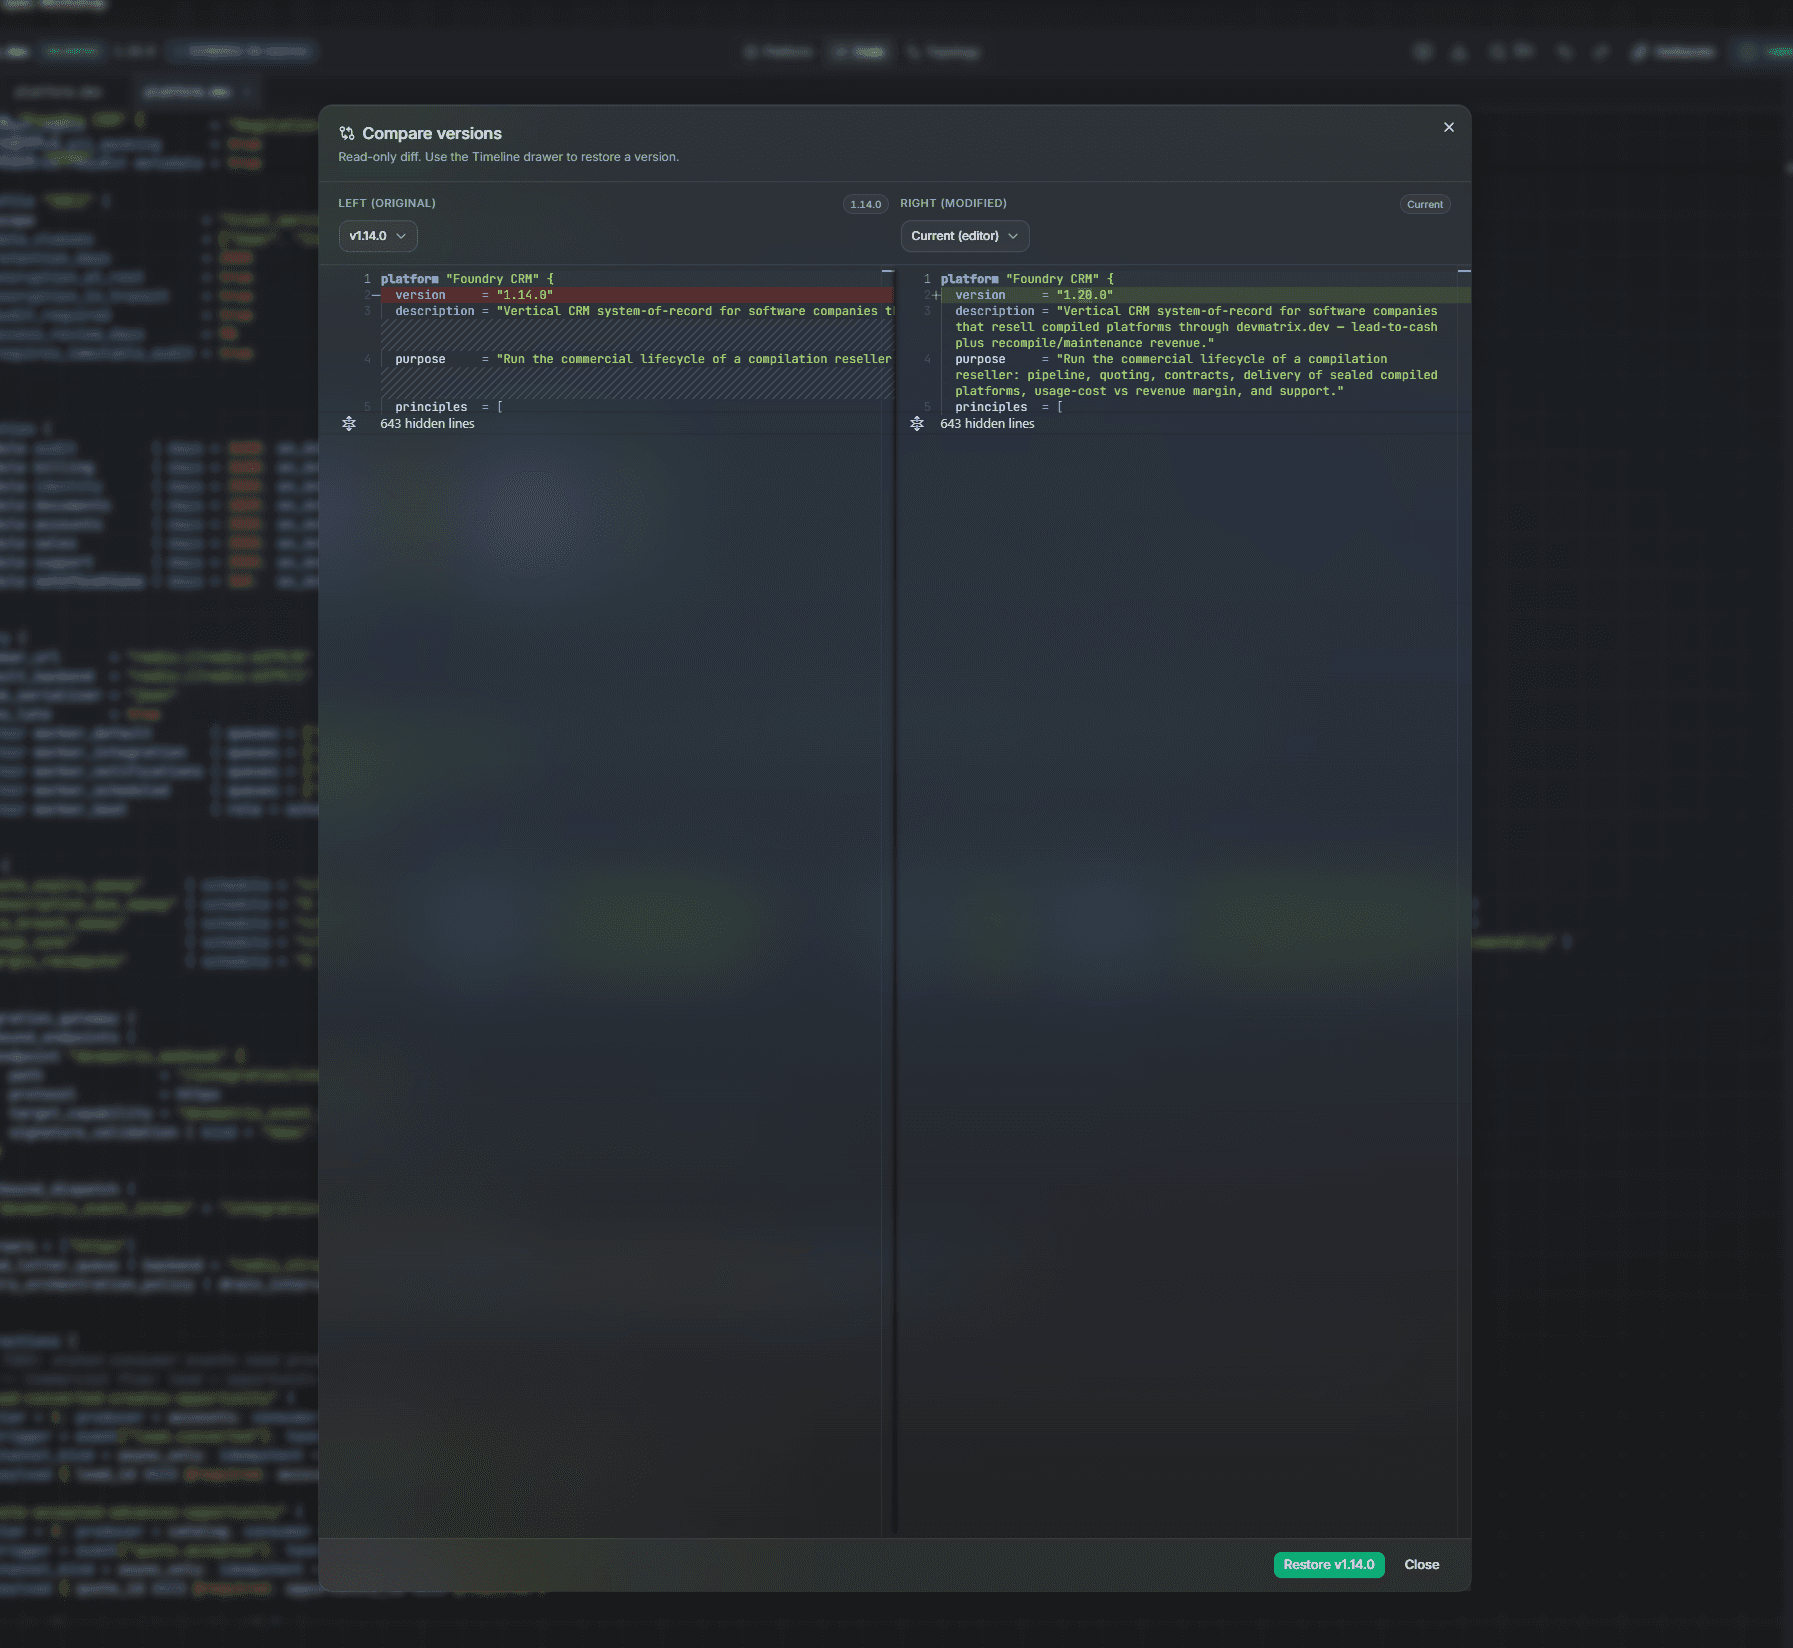Image resolution: width=1793 pixels, height=1648 pixels.
Task: Click the Restore v1.14.0 button
Action: click(x=1329, y=1565)
